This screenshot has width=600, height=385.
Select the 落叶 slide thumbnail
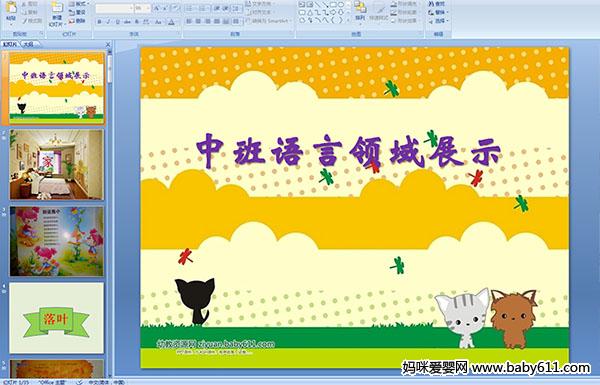pos(57,318)
